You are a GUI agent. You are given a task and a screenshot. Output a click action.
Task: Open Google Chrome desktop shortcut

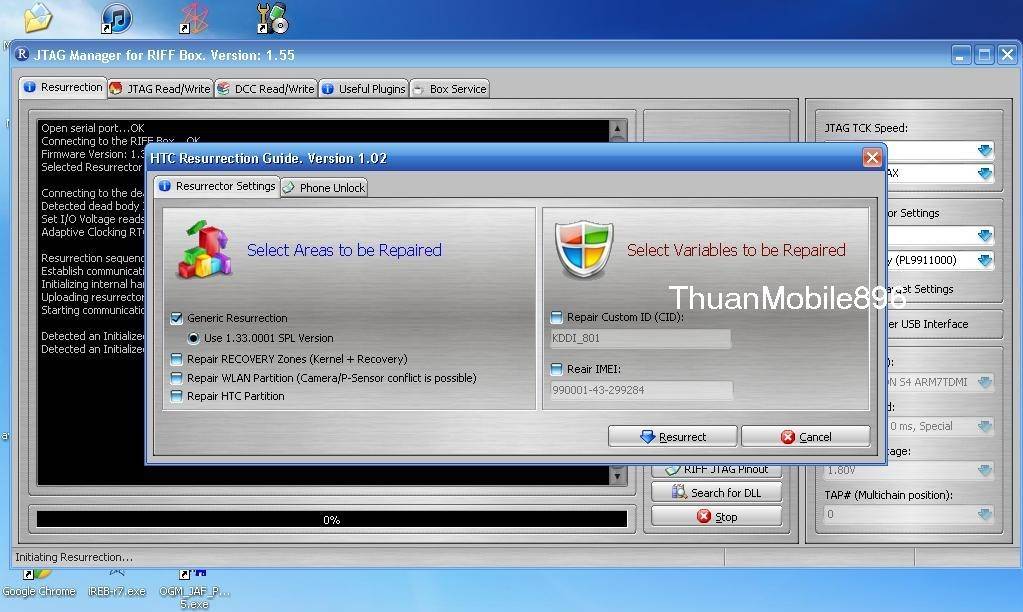38,583
